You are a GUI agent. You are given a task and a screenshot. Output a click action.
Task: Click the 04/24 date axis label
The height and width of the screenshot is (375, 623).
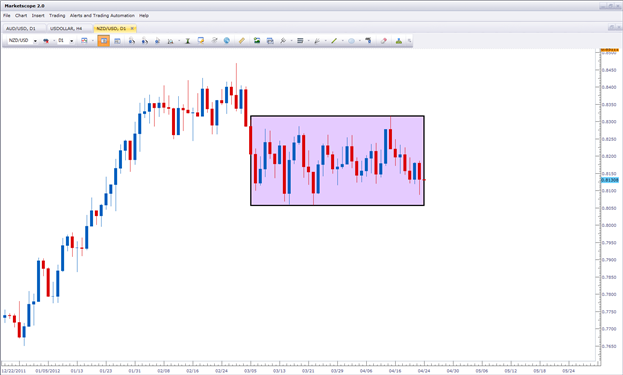424,371
